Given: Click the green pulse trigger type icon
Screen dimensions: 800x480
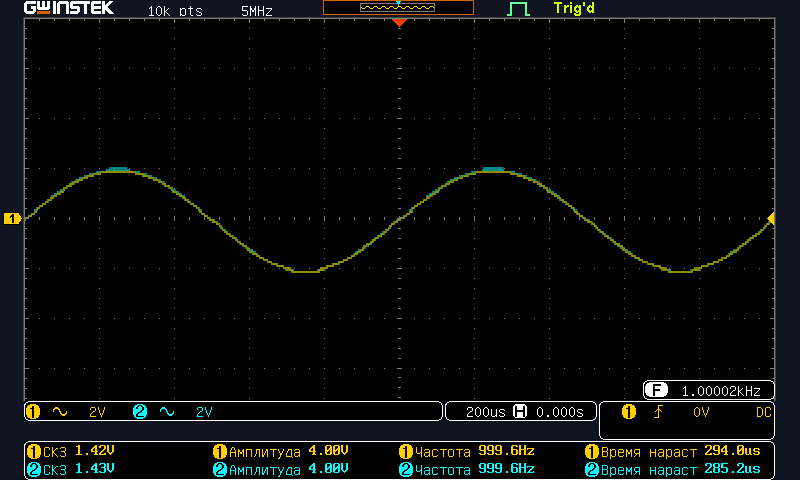Looking at the screenshot, I should click(x=518, y=9).
